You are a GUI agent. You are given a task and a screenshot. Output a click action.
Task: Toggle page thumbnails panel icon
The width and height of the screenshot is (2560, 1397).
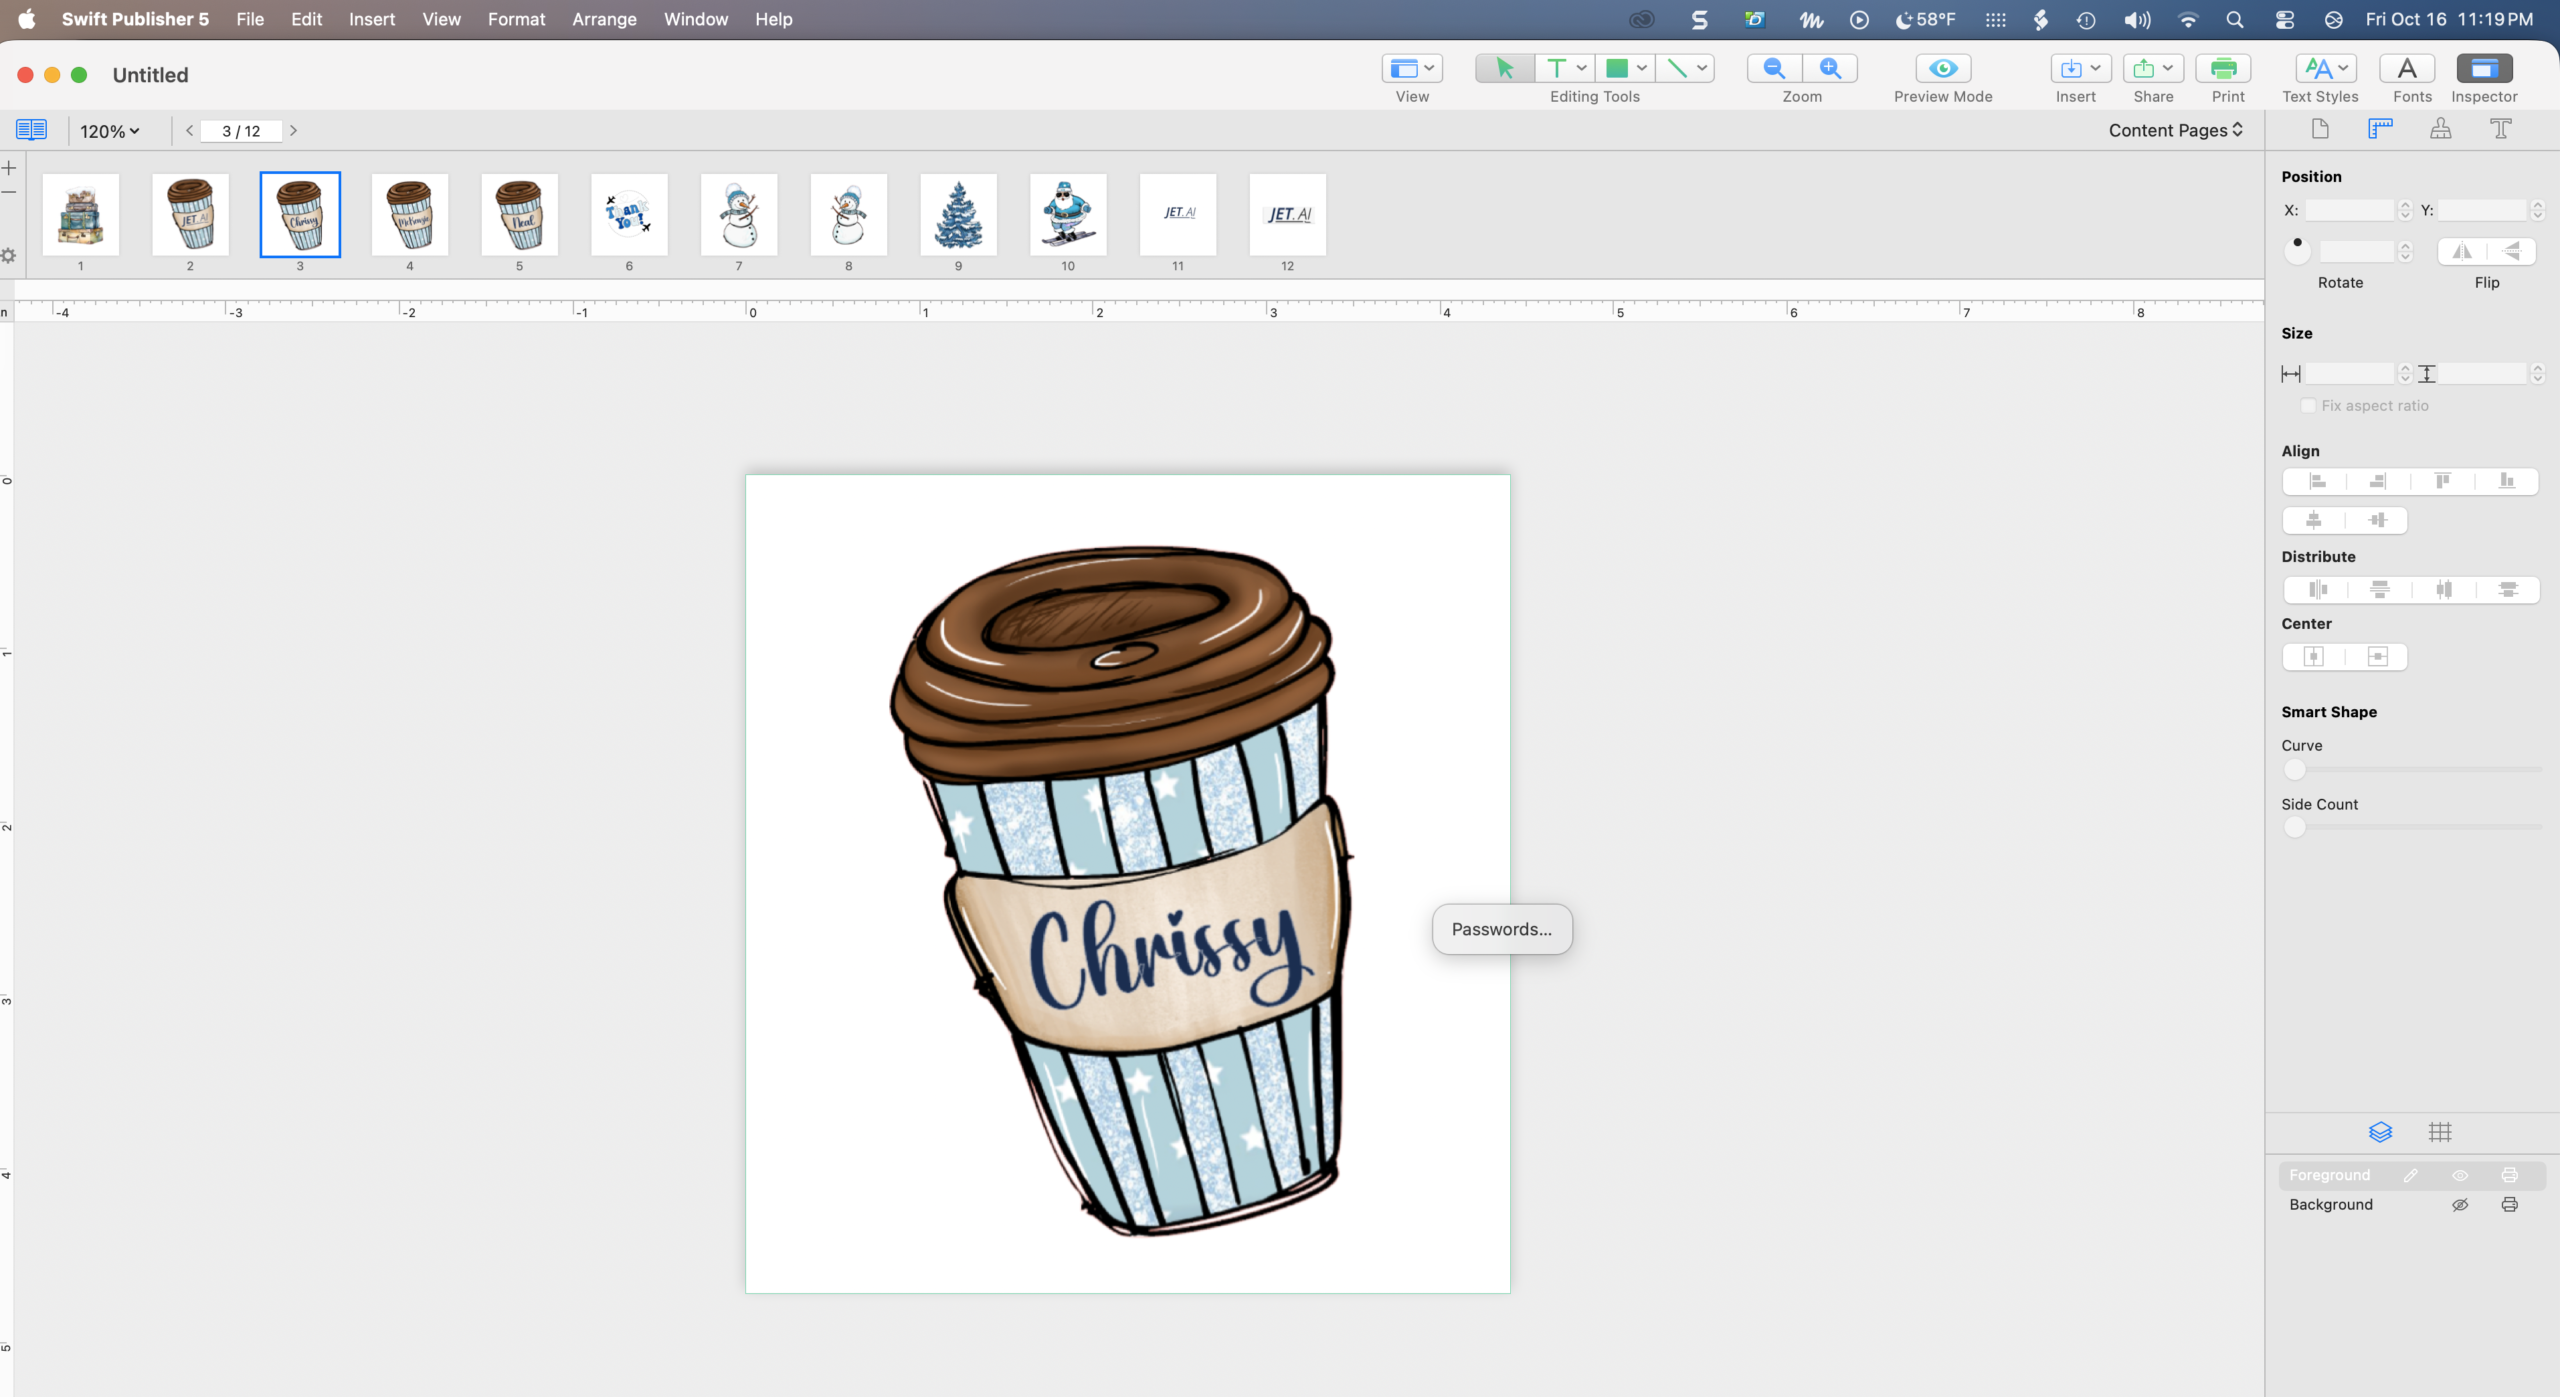[x=31, y=130]
